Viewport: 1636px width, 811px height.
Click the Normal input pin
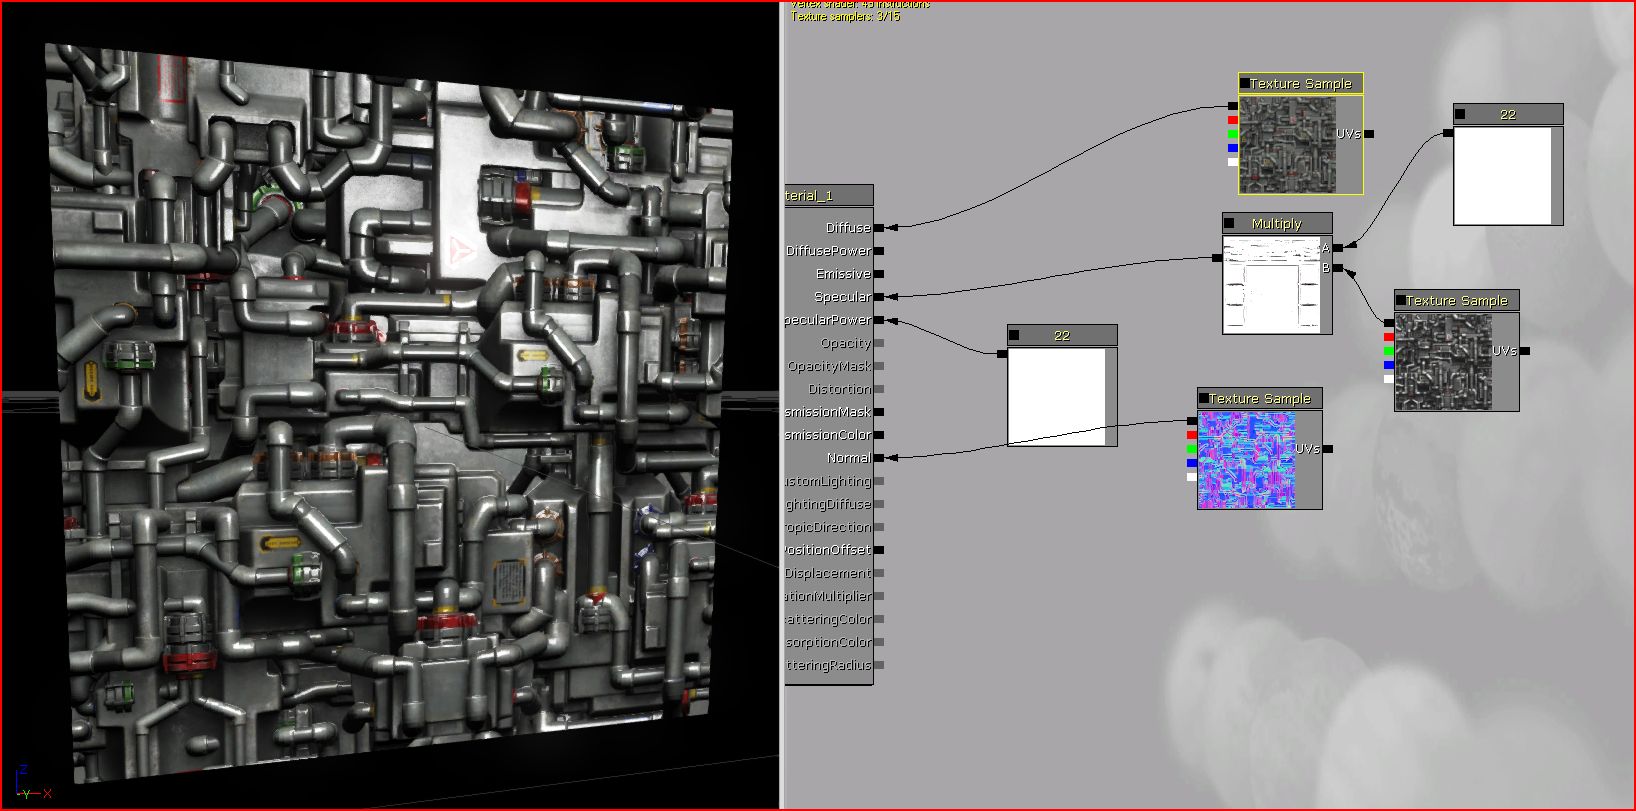coord(879,458)
